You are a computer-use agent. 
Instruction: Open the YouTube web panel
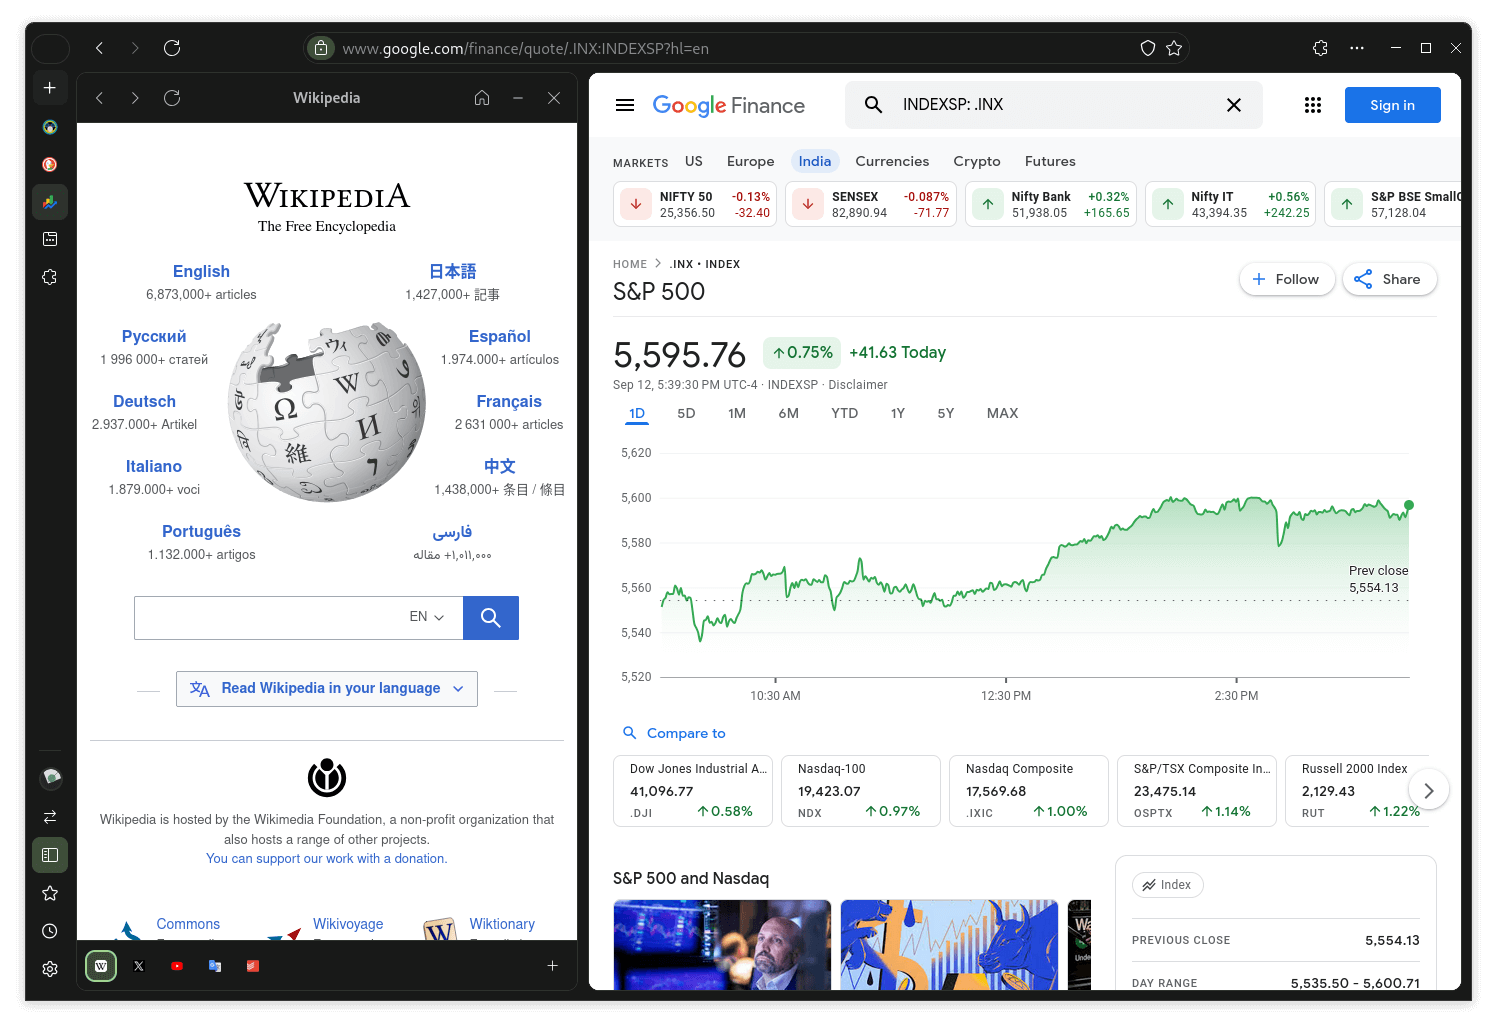pos(177,966)
